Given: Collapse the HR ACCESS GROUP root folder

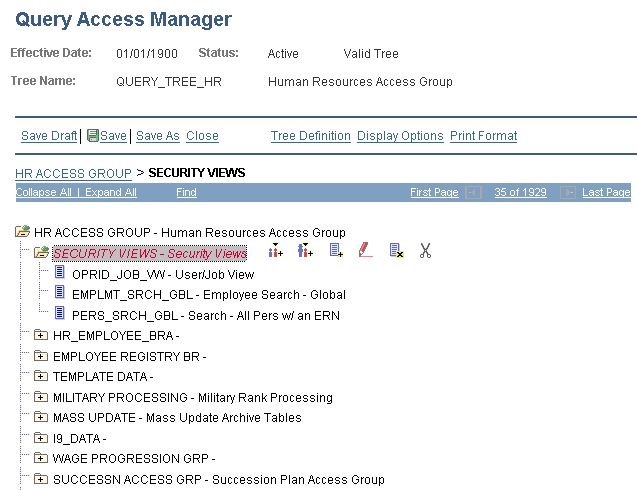Looking at the screenshot, I should 22,232.
